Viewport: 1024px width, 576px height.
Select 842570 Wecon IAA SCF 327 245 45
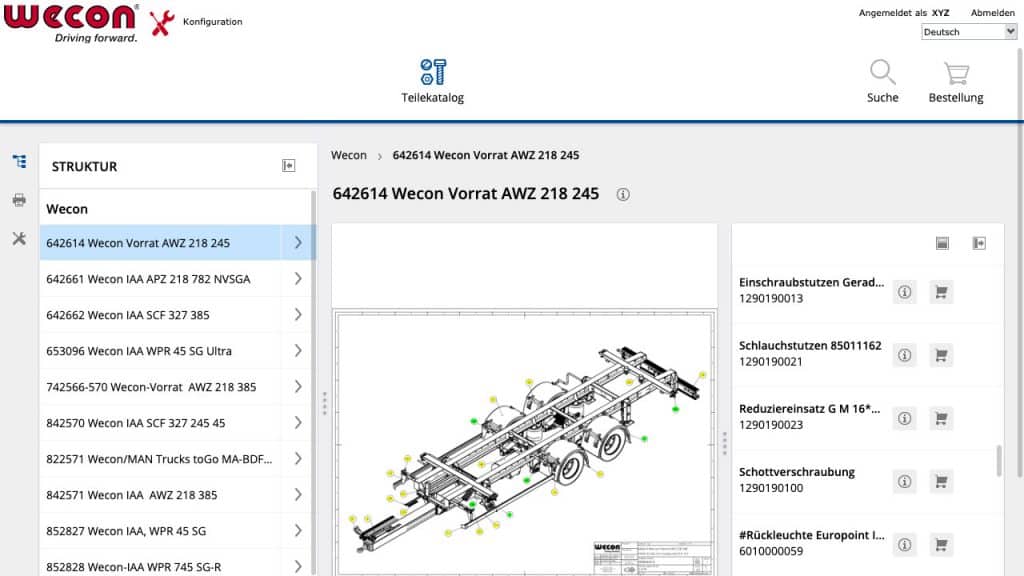(x=161, y=423)
